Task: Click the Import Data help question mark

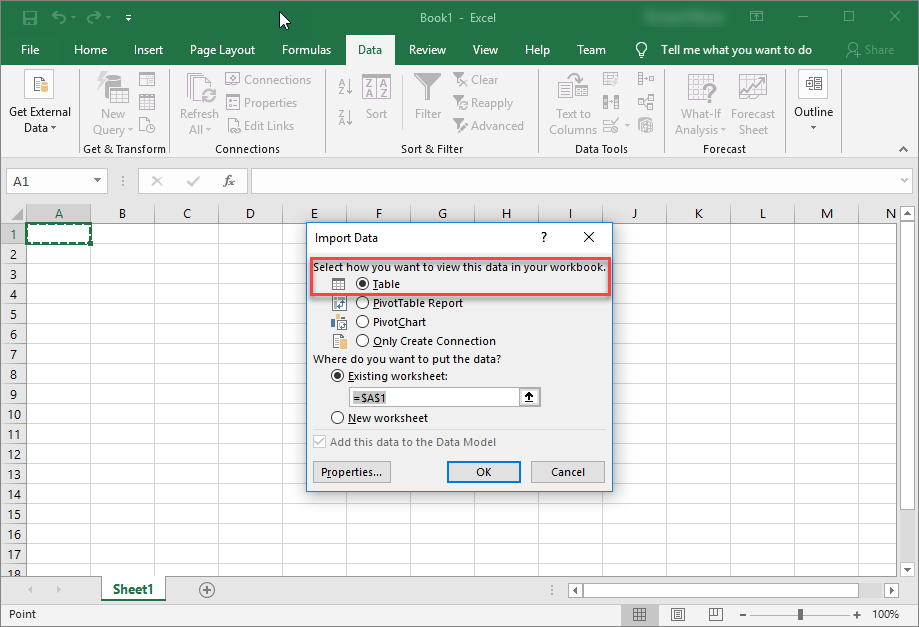Action: (x=544, y=238)
